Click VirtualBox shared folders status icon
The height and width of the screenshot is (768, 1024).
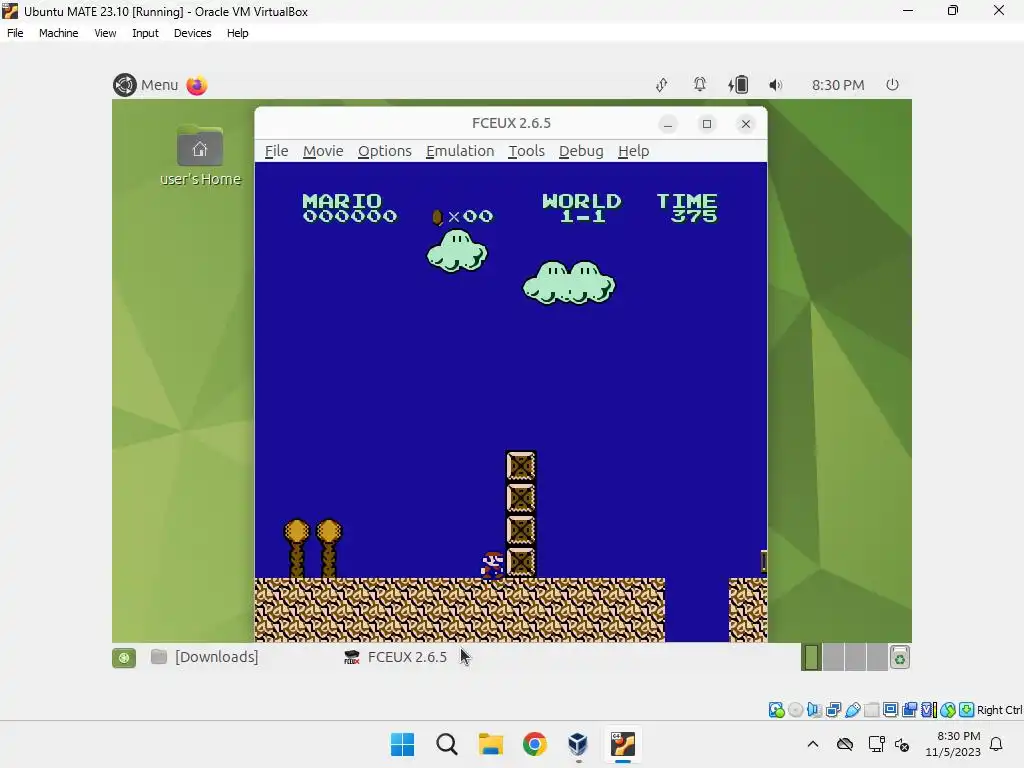(871, 710)
